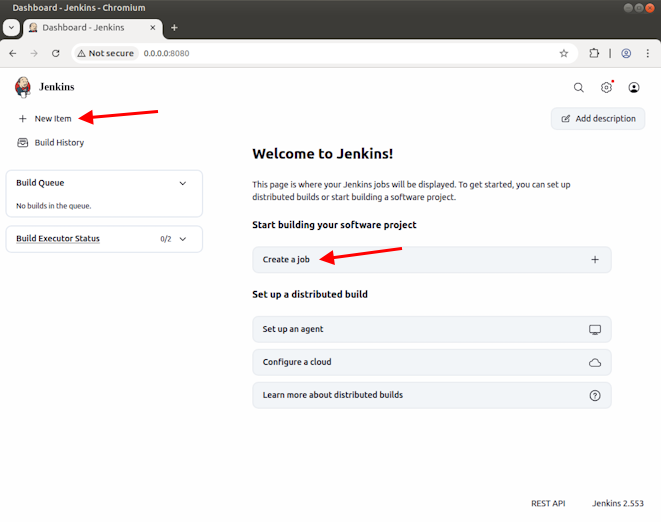Viewport: 661px width, 522px height.
Task: Open the Jenkins 2.553 version button
Action: click(x=619, y=503)
